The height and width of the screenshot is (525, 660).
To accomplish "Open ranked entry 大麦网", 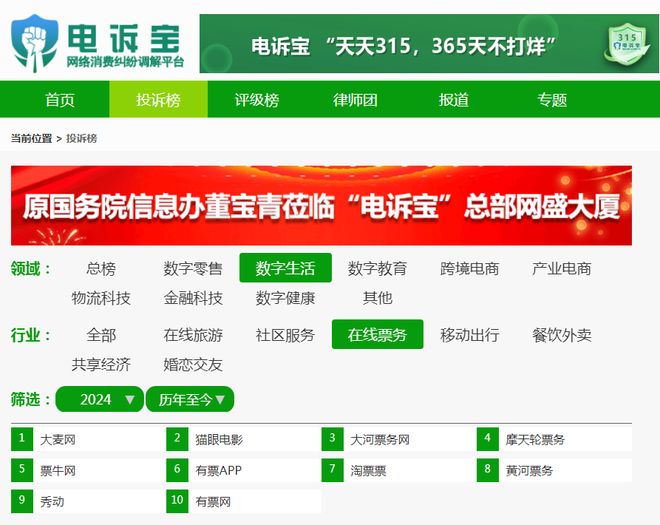I will [58, 440].
